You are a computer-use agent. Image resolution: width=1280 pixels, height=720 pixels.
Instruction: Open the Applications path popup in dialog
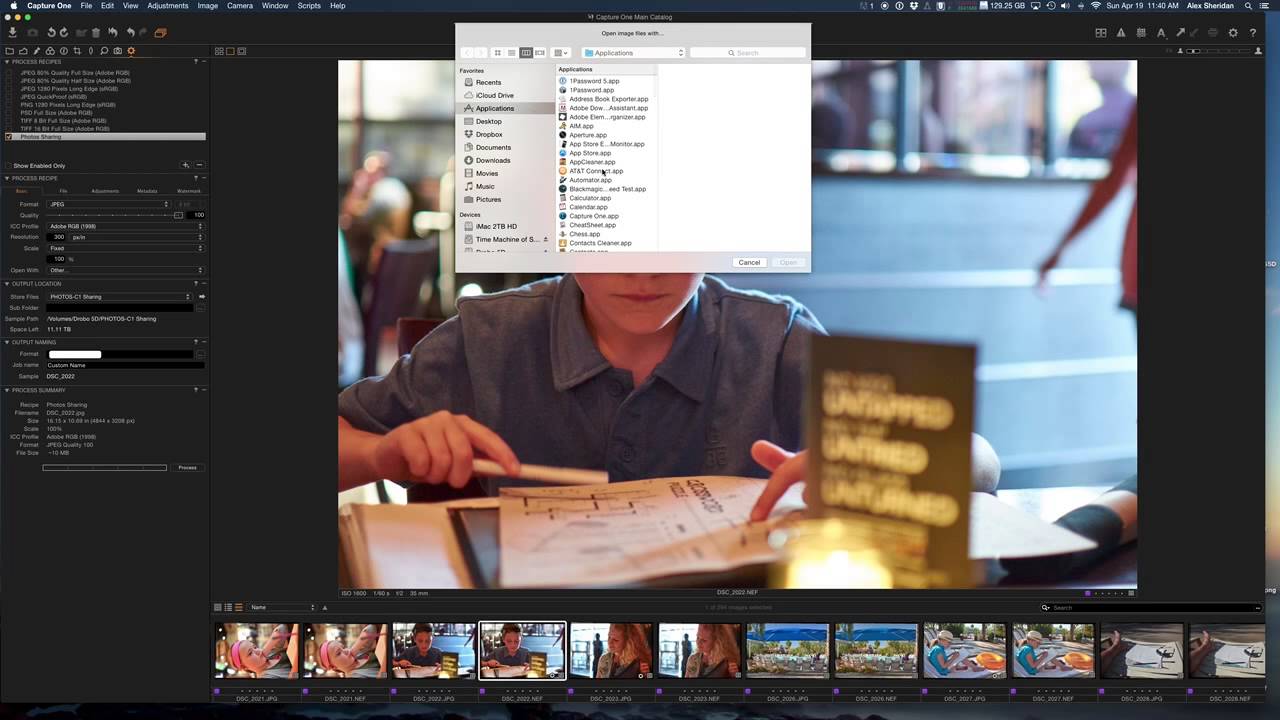(x=634, y=53)
